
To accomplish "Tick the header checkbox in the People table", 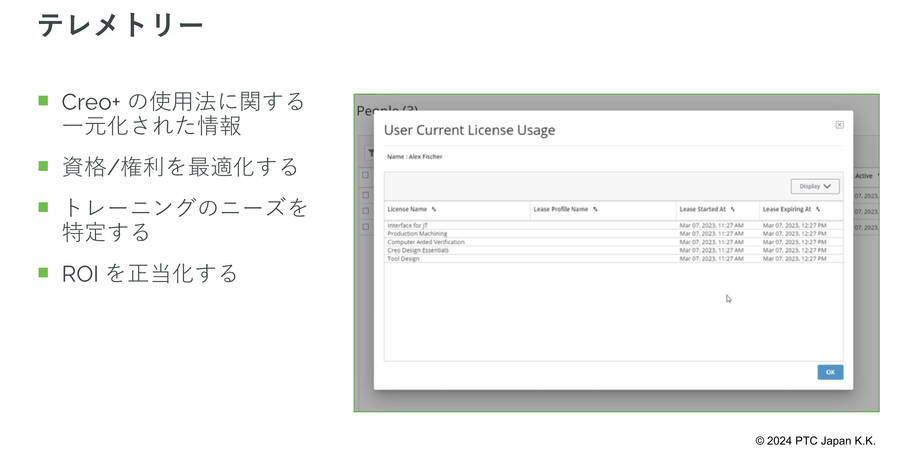I will click(x=366, y=176).
